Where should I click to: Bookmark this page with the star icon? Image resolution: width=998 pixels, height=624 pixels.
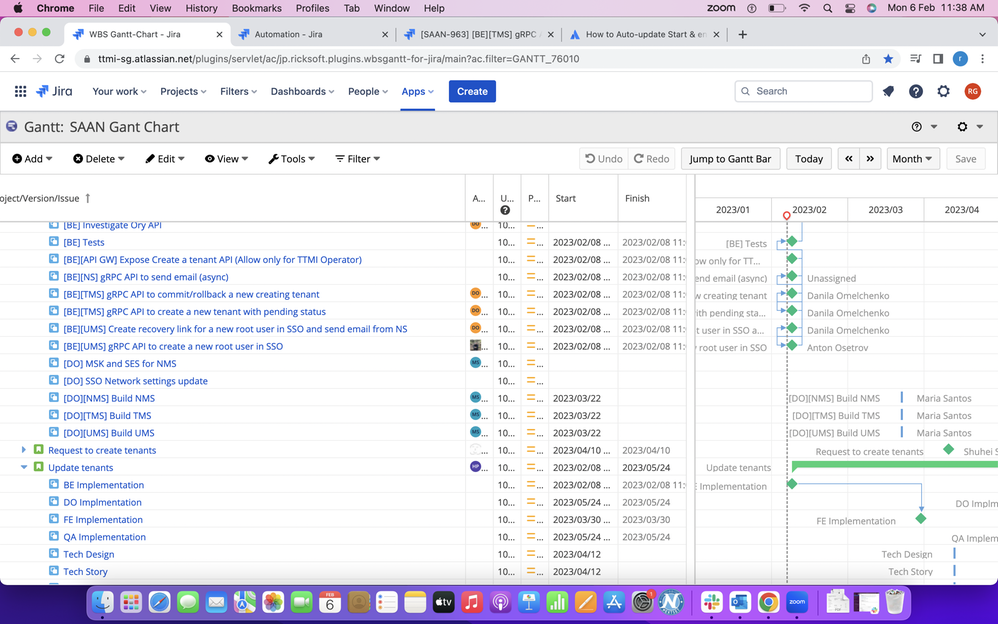click(888, 59)
